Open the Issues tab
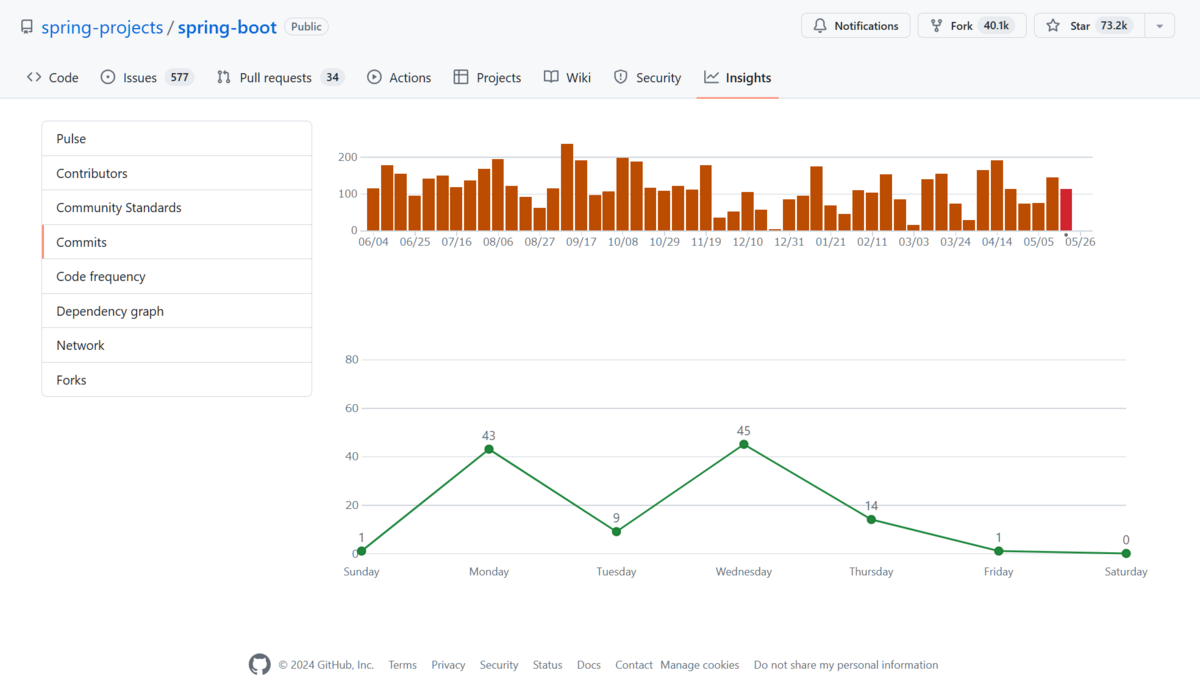Screen dimensions: 1200x690 pyautogui.click(x=147, y=77)
